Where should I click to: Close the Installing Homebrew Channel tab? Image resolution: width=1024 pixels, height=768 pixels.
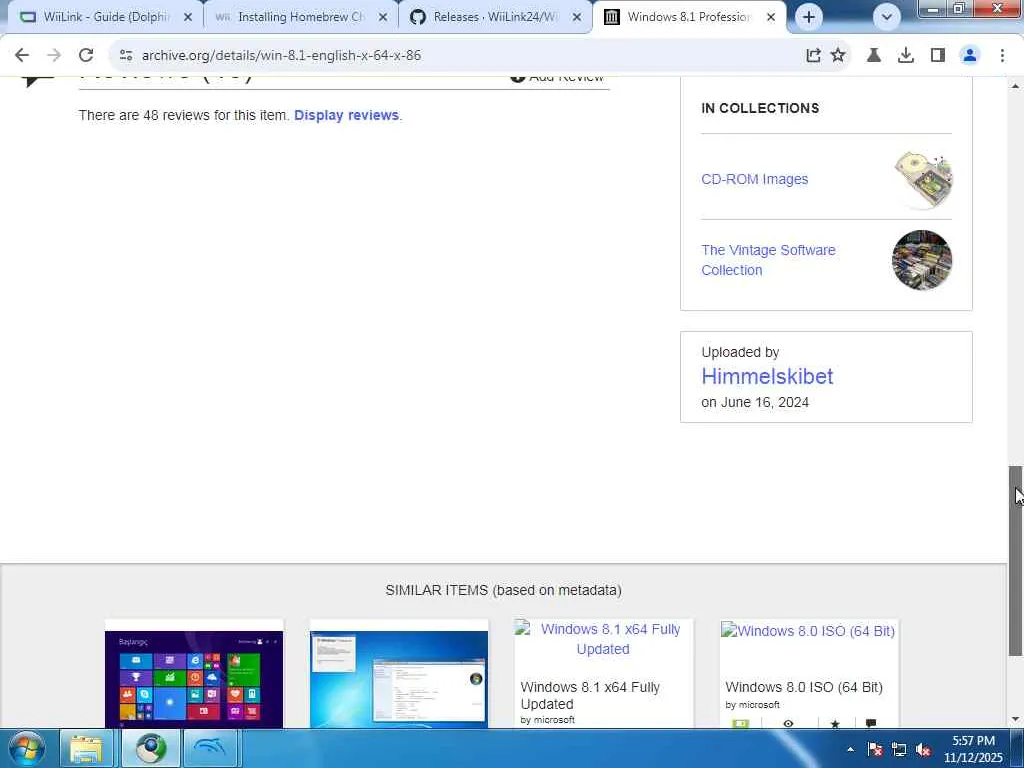(x=383, y=18)
